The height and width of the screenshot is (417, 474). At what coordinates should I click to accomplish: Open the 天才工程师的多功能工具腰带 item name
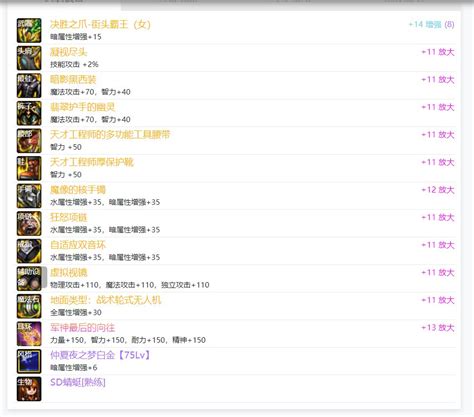pos(110,135)
